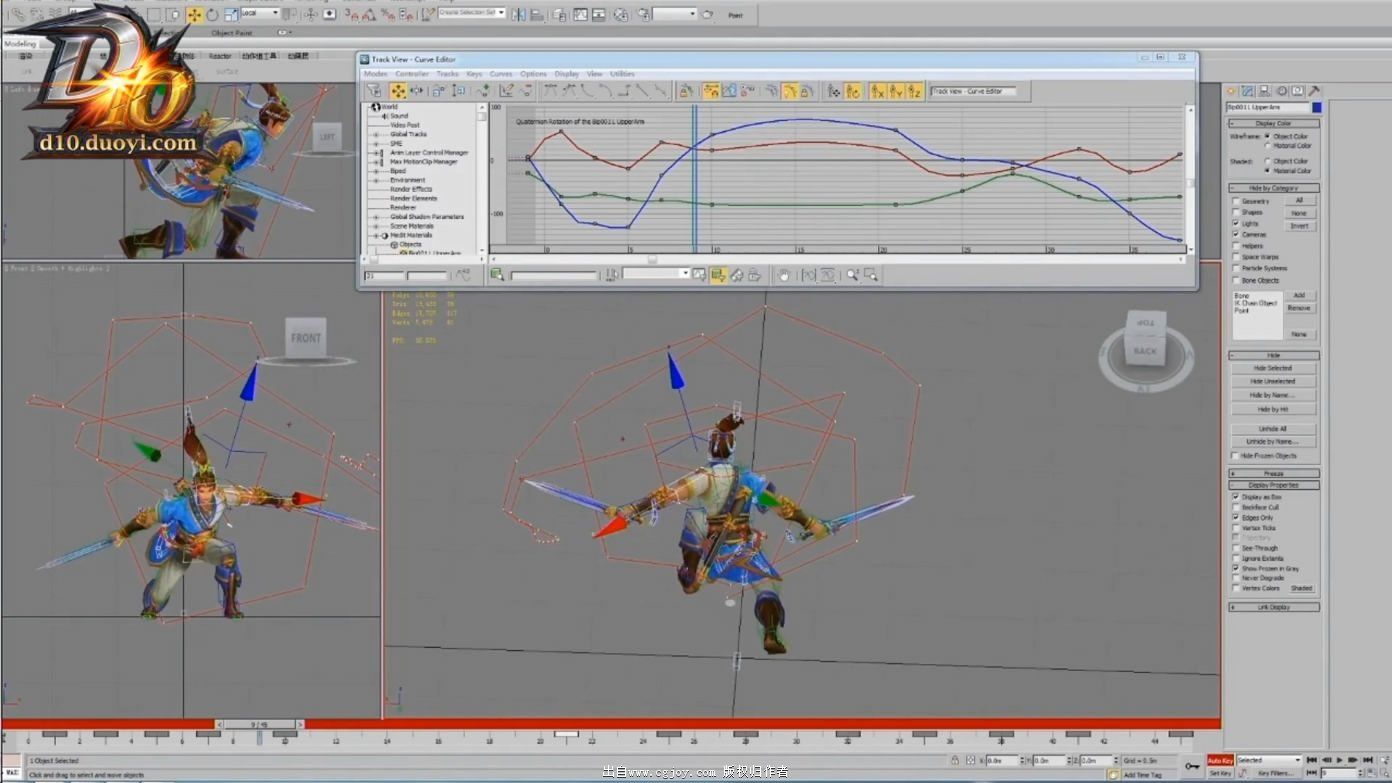Screen dimensions: 1392x783
Task: Uncheck the Cameras hide checkbox
Action: pyautogui.click(x=1236, y=234)
